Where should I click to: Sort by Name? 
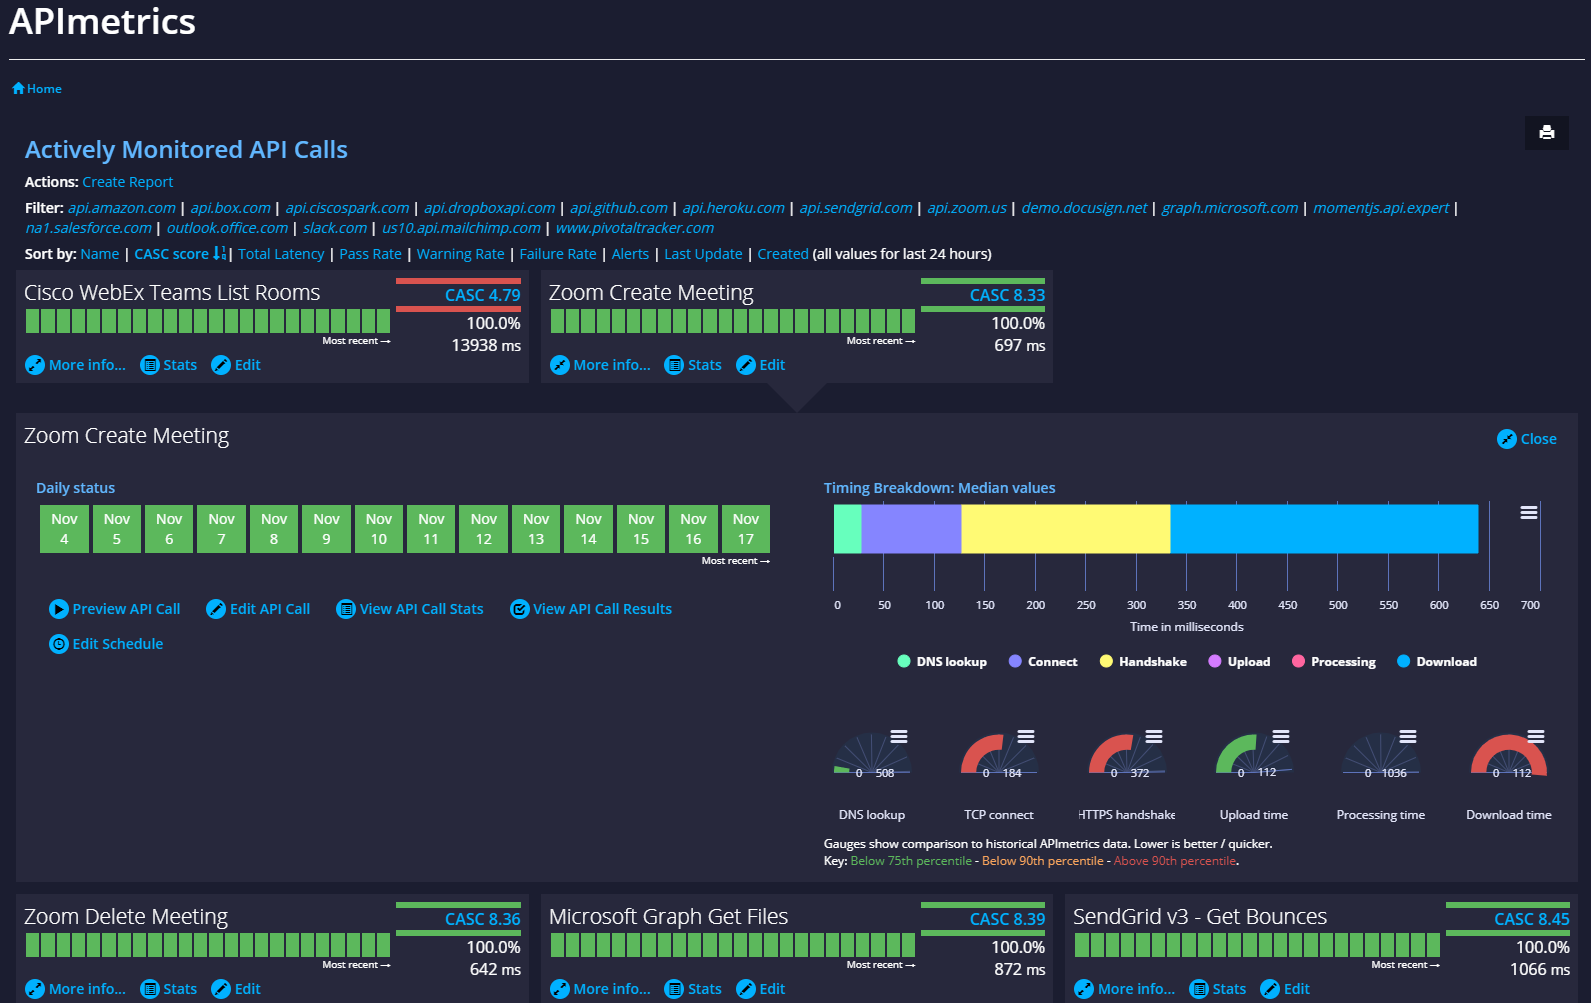point(100,254)
